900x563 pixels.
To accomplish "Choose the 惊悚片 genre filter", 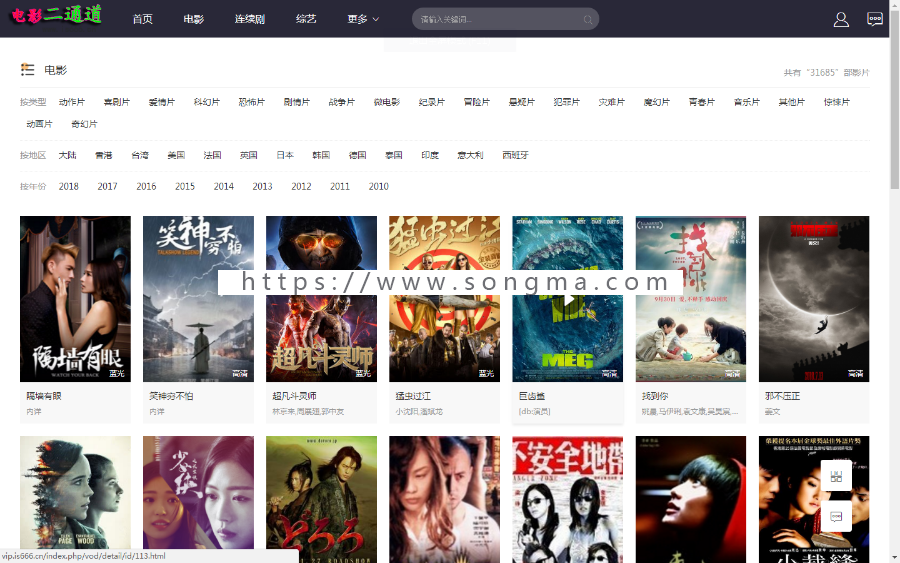I will click(x=836, y=102).
